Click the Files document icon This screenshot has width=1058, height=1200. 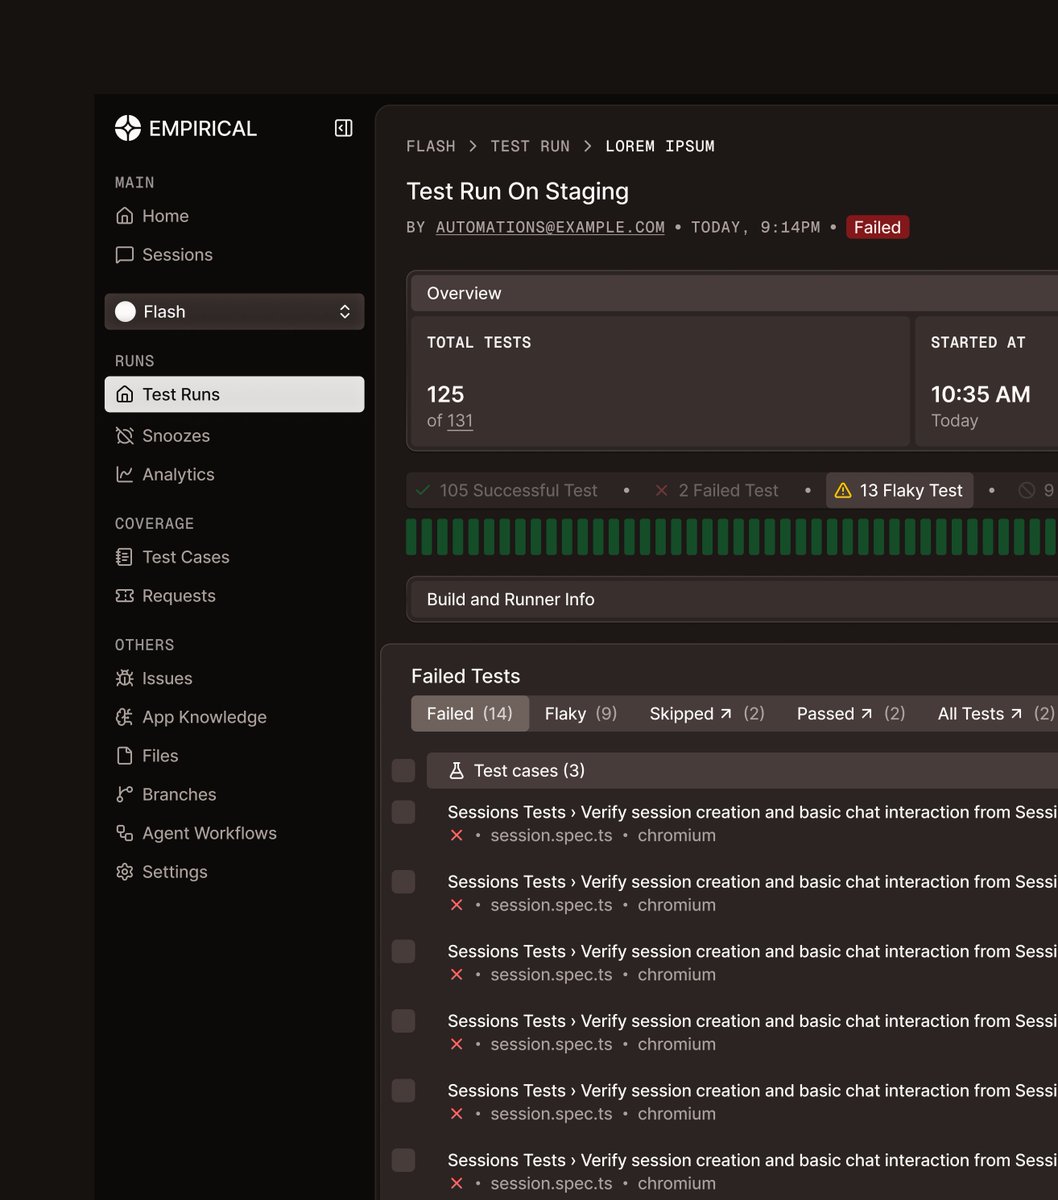click(x=125, y=756)
